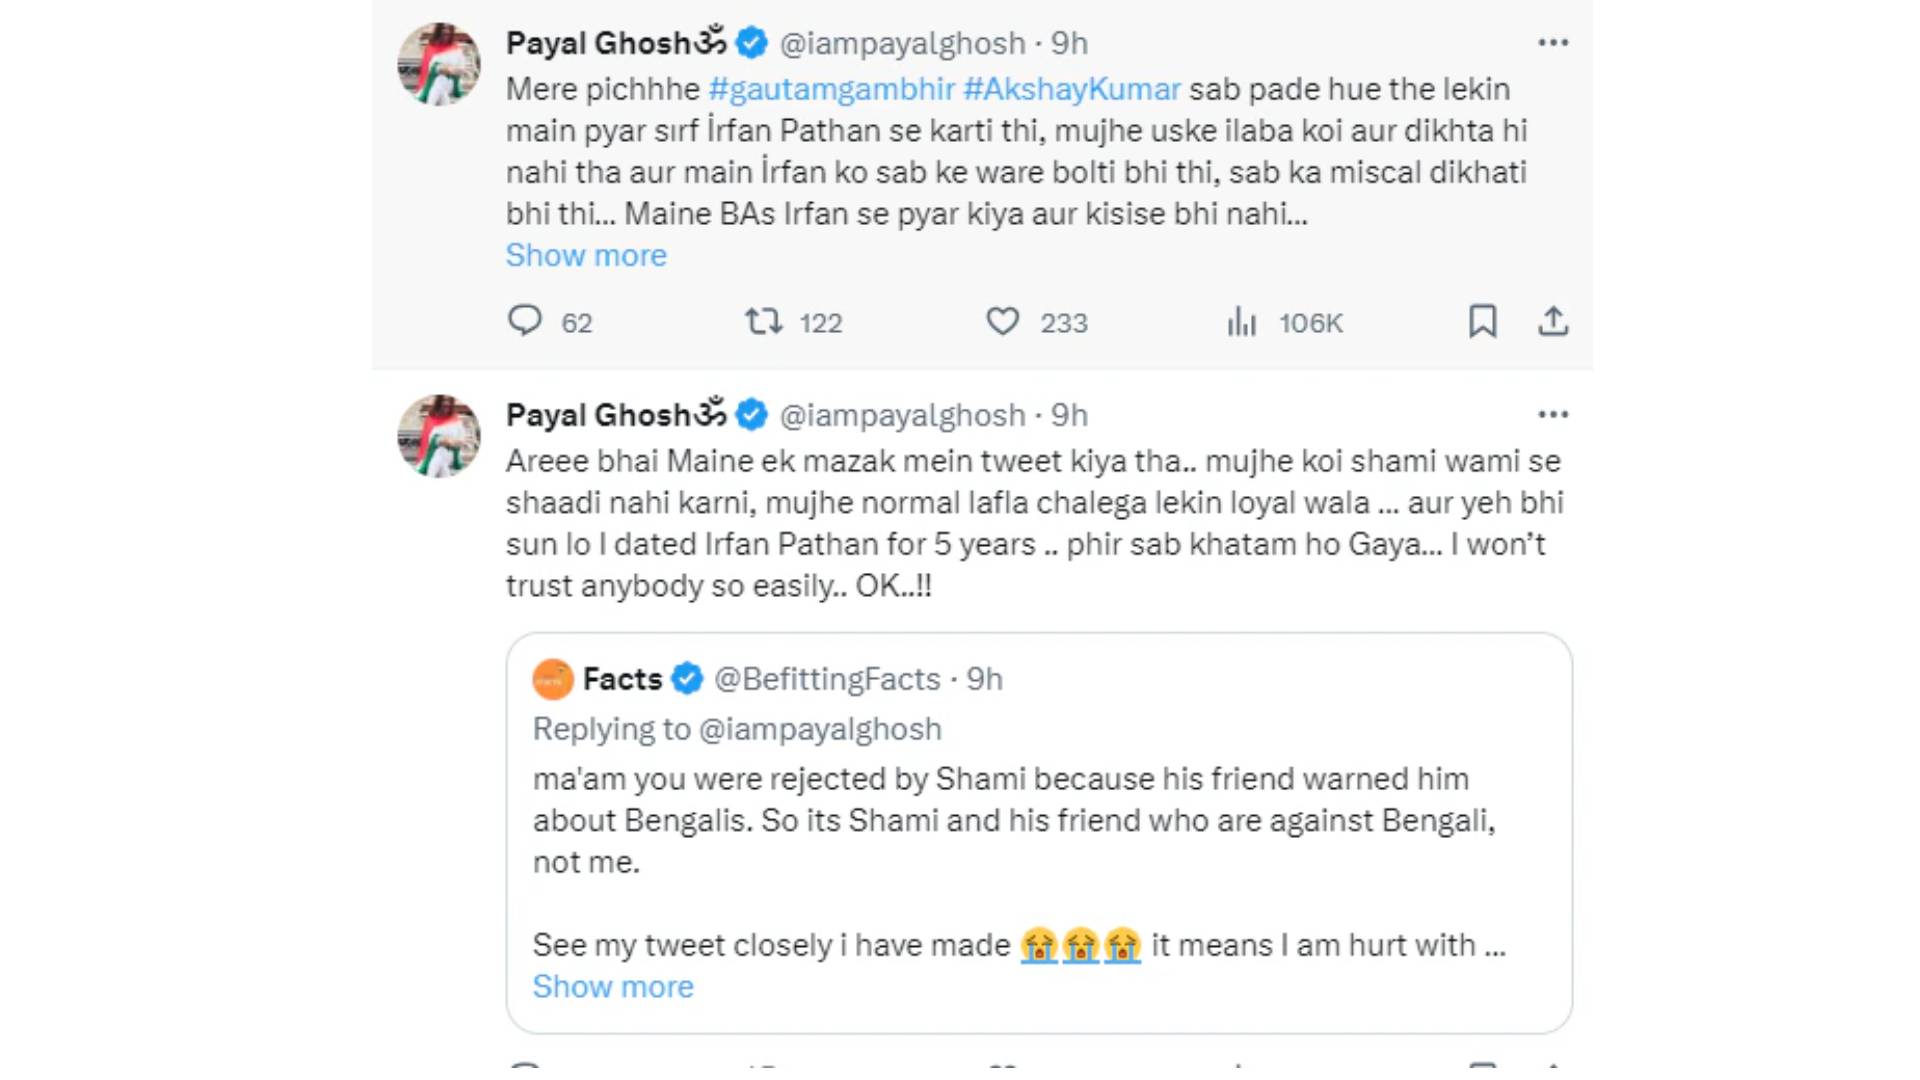The width and height of the screenshot is (1920, 1080).
Task: Bookmark the first Payal Ghosh tweet
Action: 1482,321
